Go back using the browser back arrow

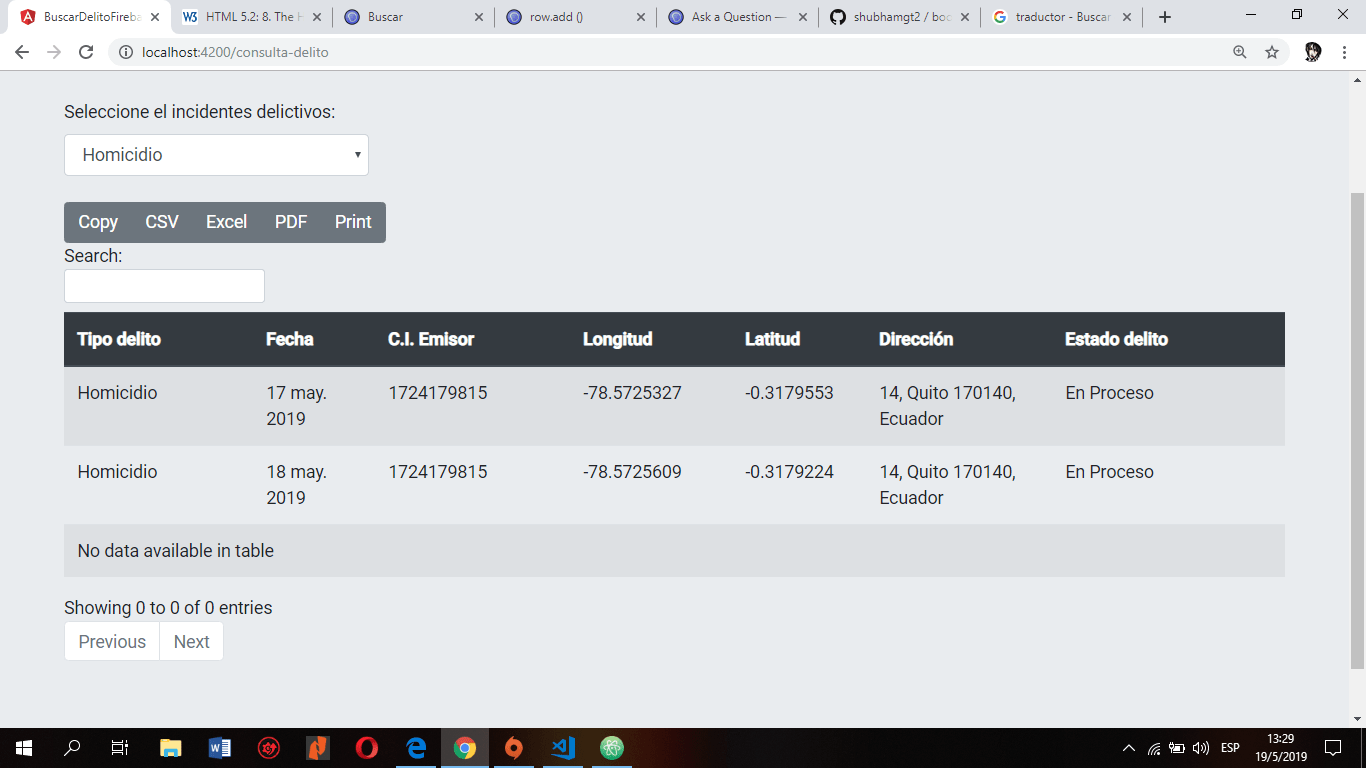[22, 52]
